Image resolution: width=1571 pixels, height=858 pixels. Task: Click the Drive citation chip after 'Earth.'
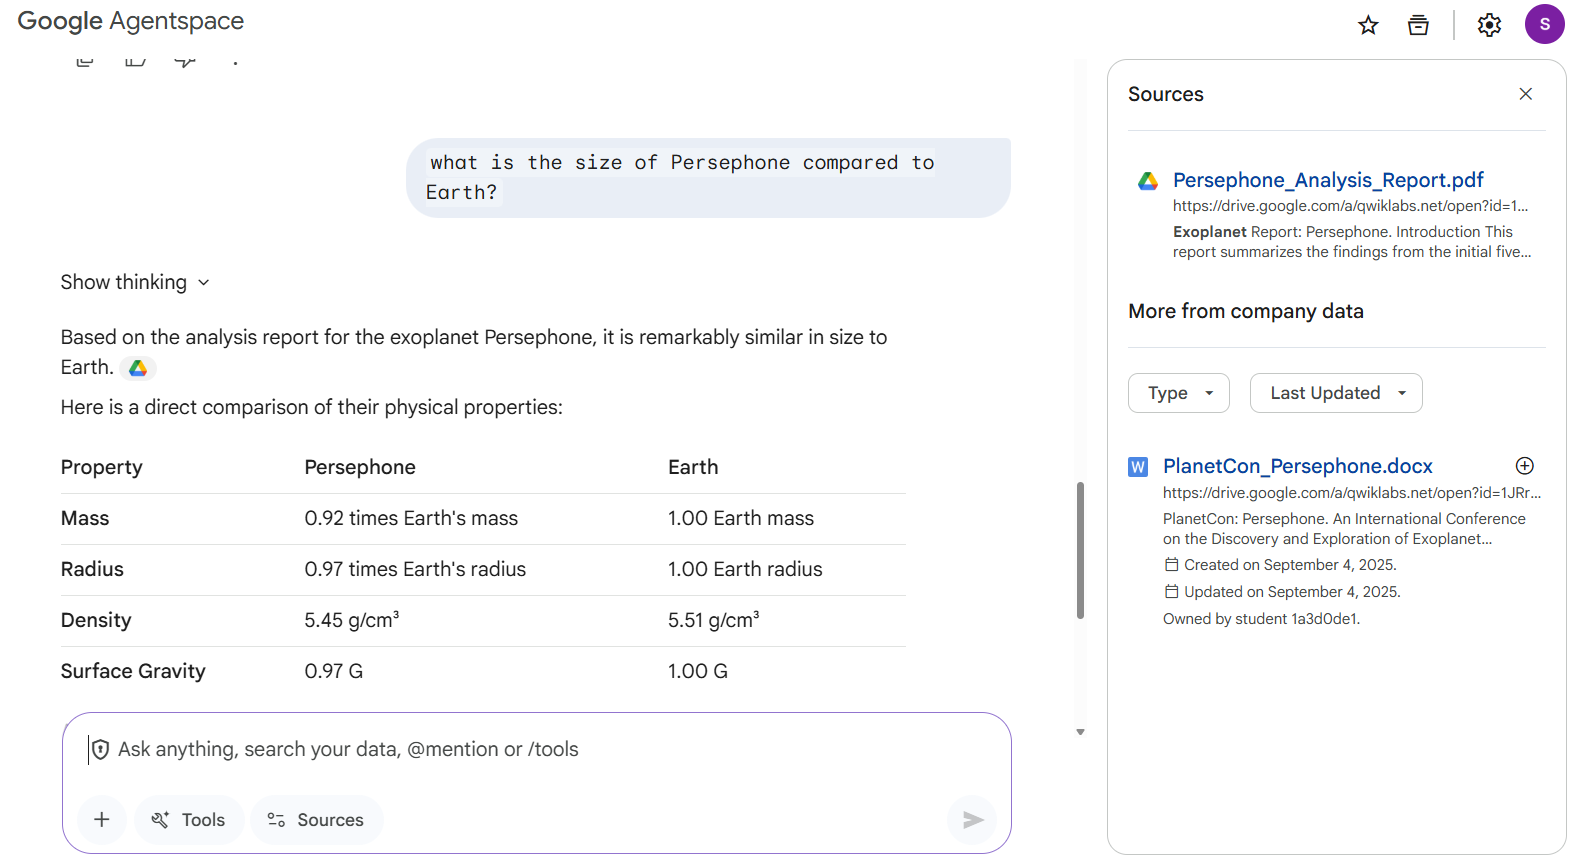pyautogui.click(x=138, y=368)
